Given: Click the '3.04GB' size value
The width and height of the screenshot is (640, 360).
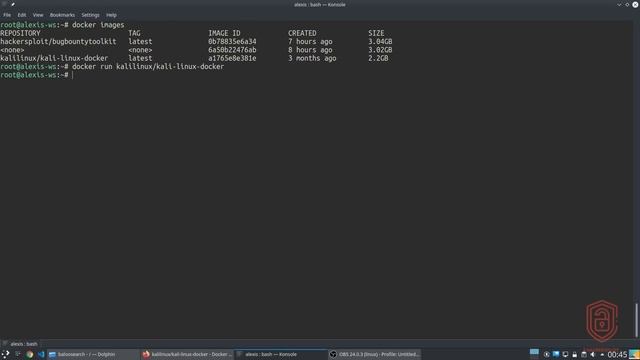Looking at the screenshot, I should (x=380, y=42).
